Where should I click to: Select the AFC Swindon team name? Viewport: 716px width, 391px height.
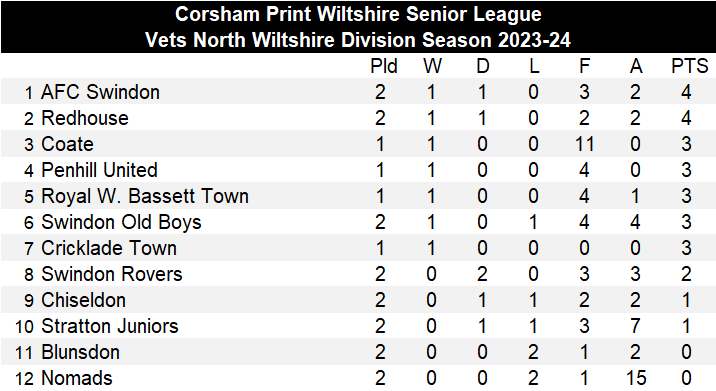[100, 92]
